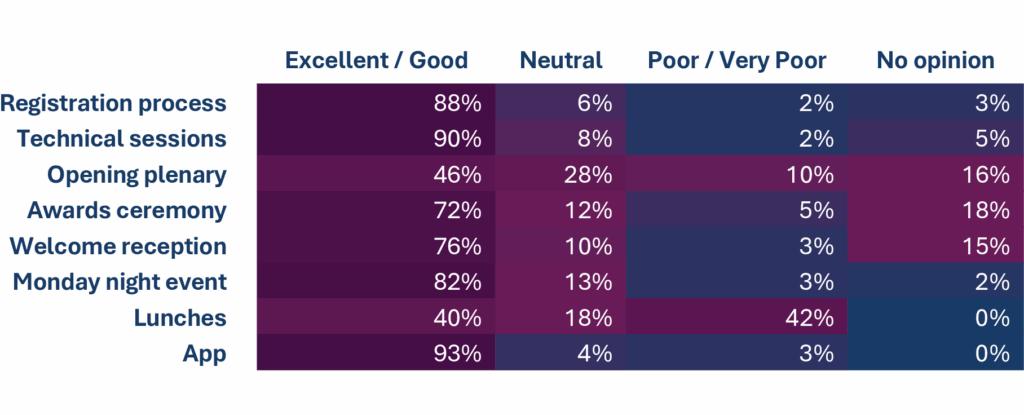Select the 72% heatmap cell

click(x=376, y=210)
